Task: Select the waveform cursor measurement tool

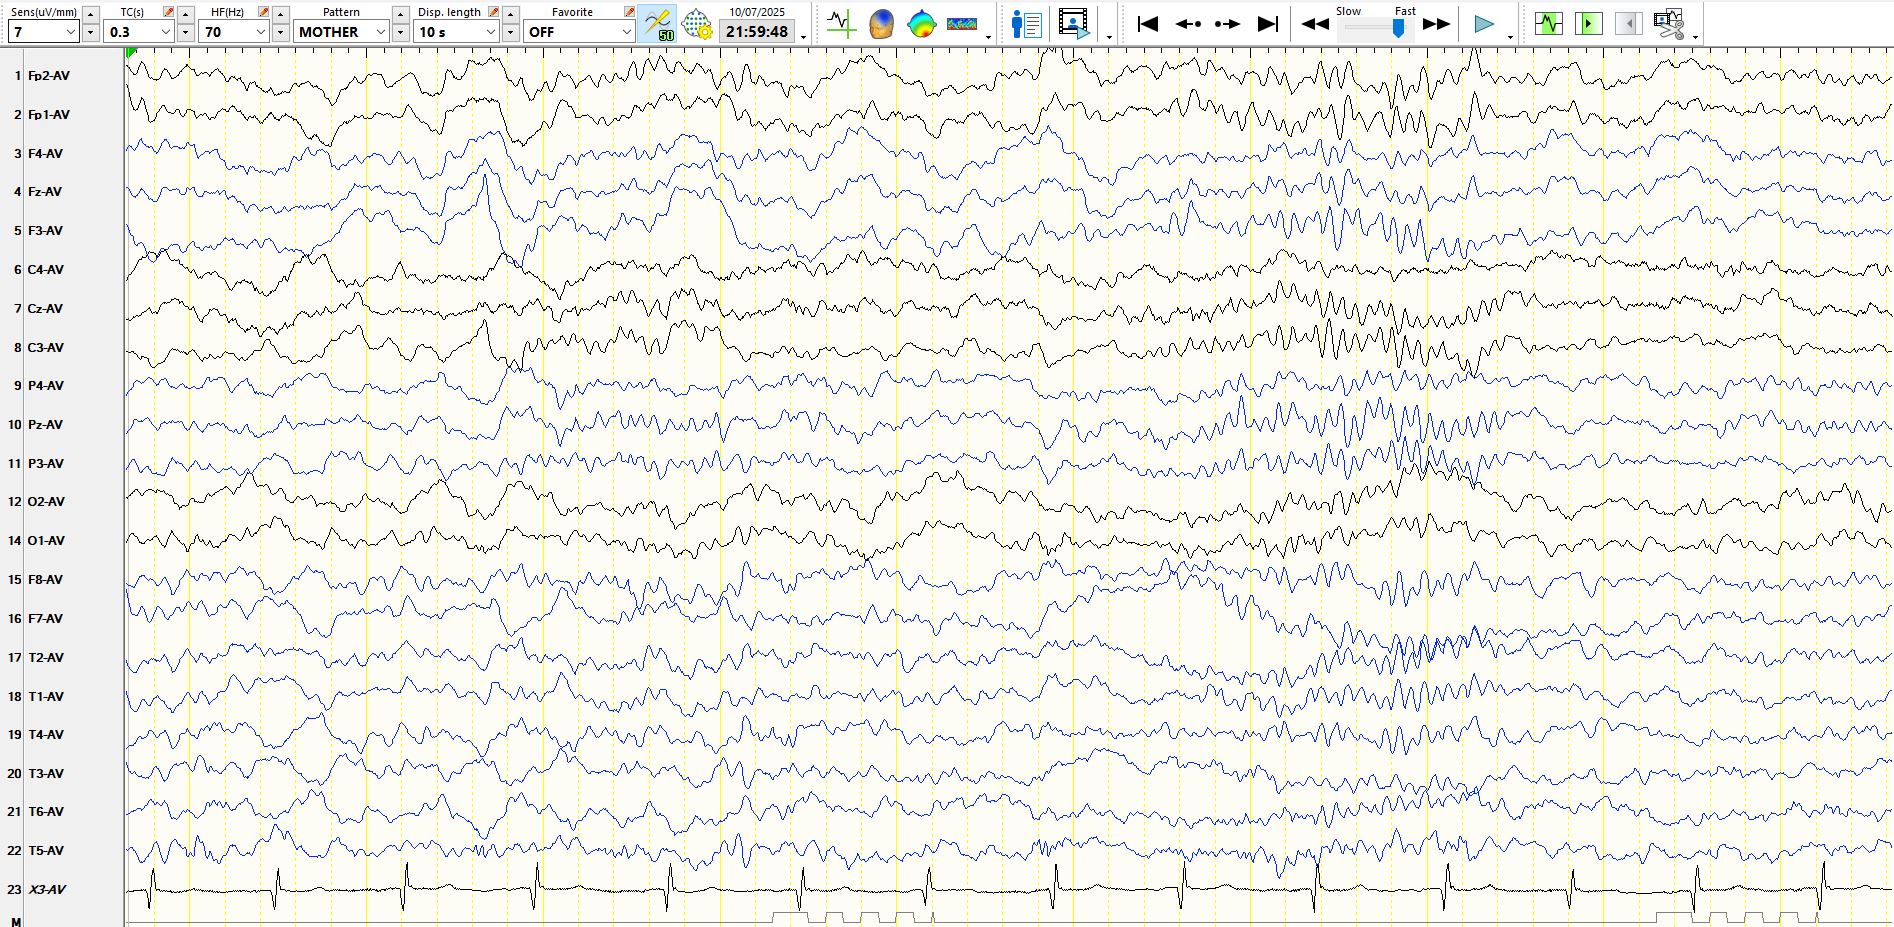Action: [x=841, y=24]
